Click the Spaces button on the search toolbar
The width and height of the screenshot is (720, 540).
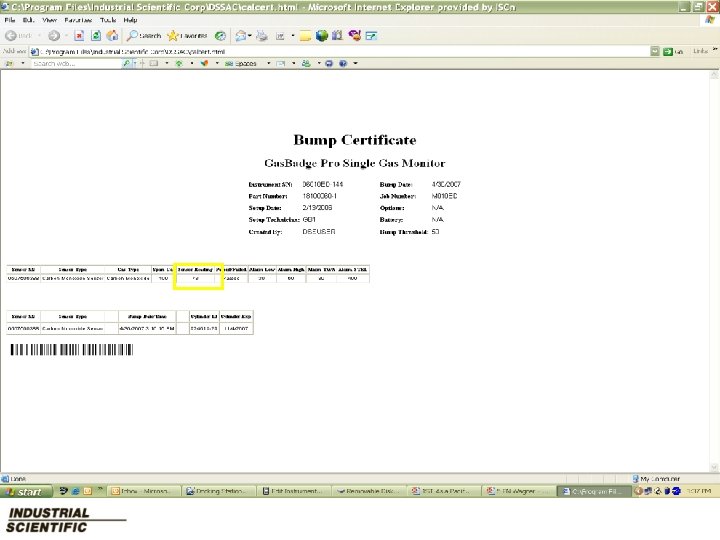(241, 63)
